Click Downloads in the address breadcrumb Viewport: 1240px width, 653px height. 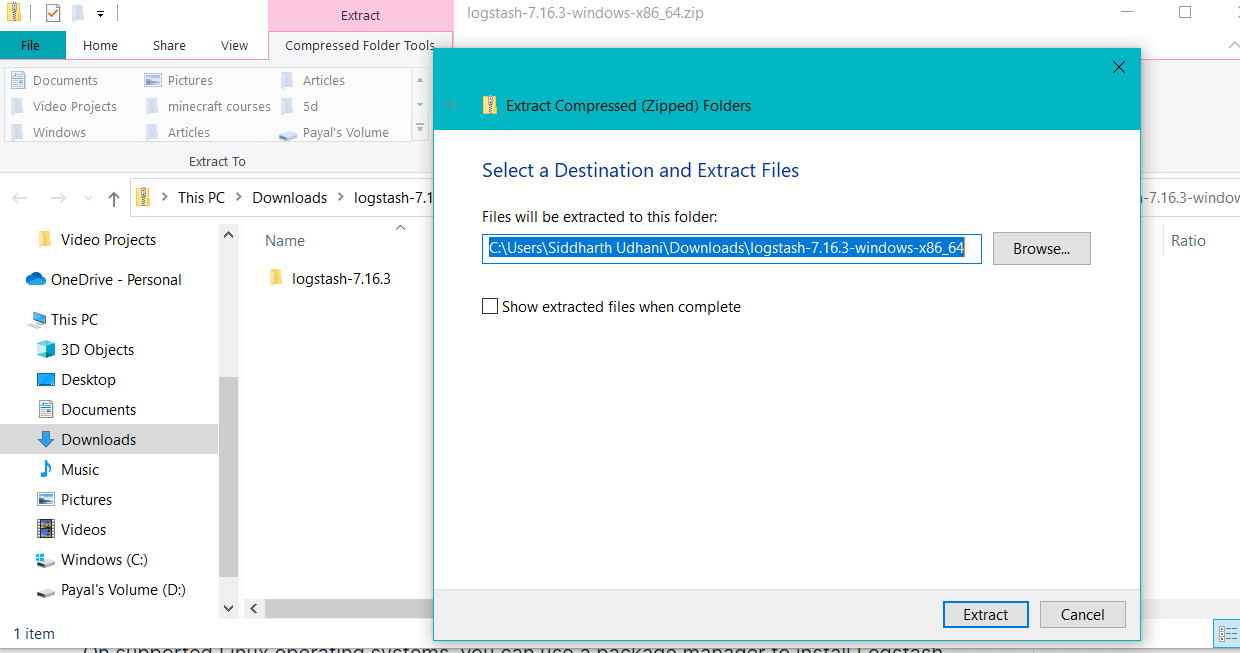(x=289, y=197)
